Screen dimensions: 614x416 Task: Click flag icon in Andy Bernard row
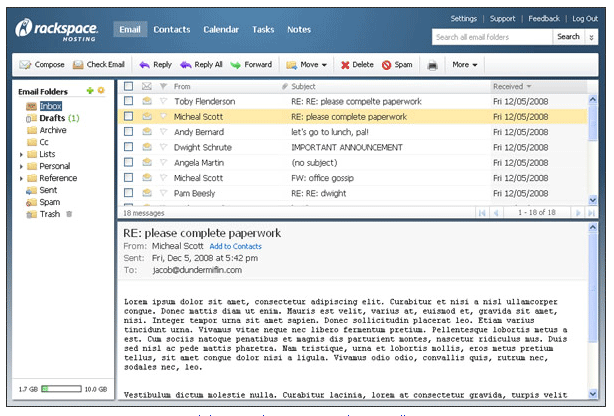[163, 132]
